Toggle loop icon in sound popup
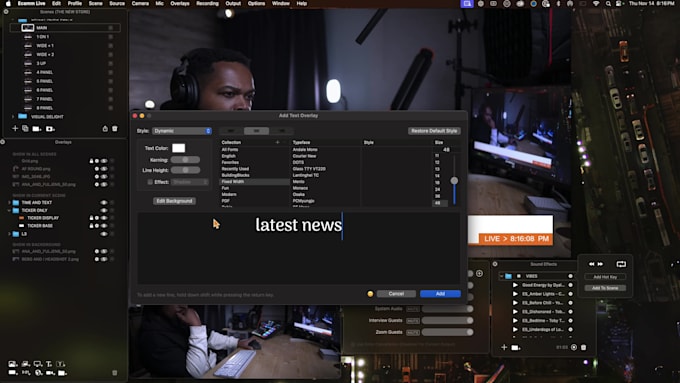The image size is (680, 383). [621, 264]
